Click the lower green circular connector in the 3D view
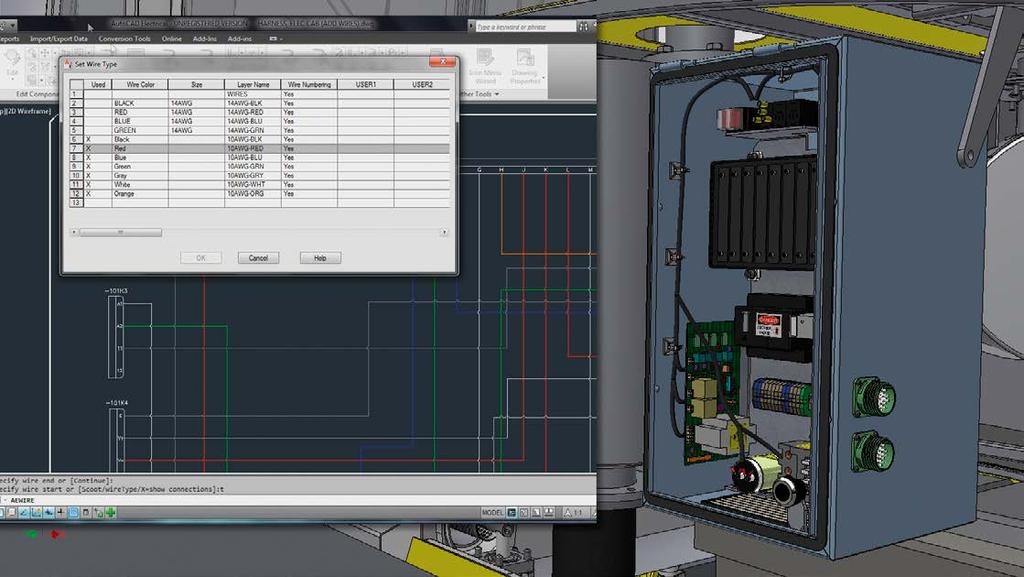The image size is (1024, 577). click(873, 451)
